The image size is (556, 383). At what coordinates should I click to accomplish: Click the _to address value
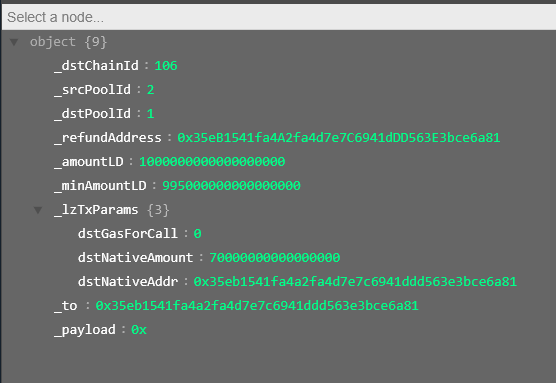(257, 306)
